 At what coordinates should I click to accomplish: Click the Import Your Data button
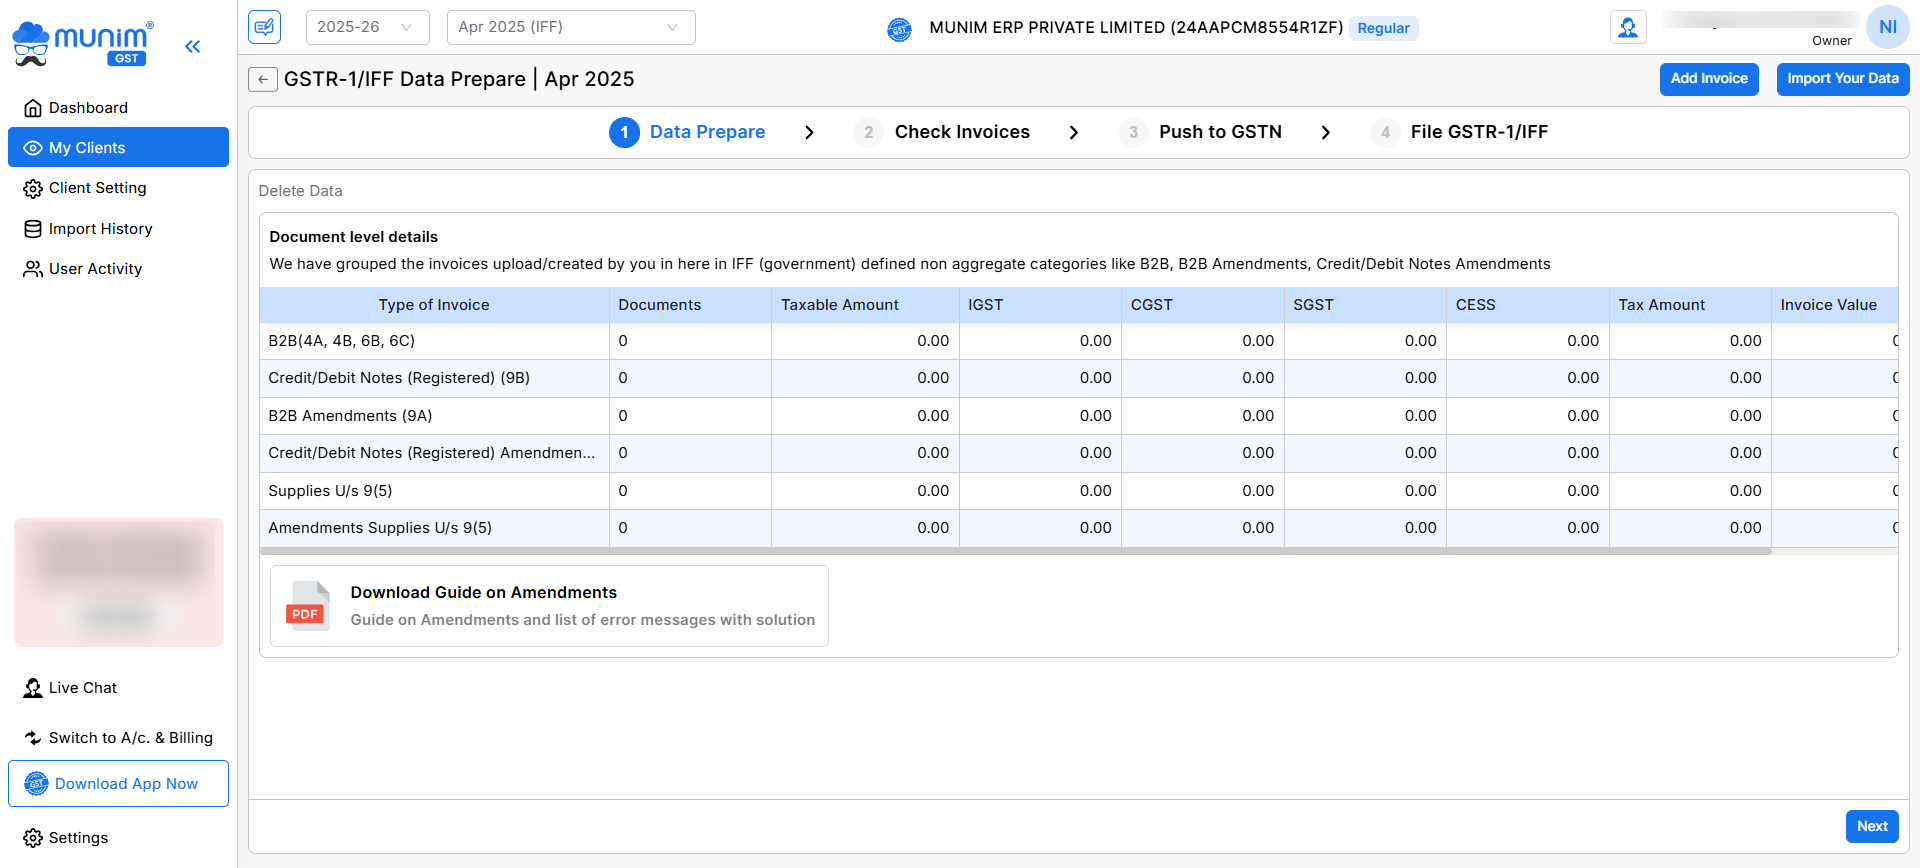1842,79
